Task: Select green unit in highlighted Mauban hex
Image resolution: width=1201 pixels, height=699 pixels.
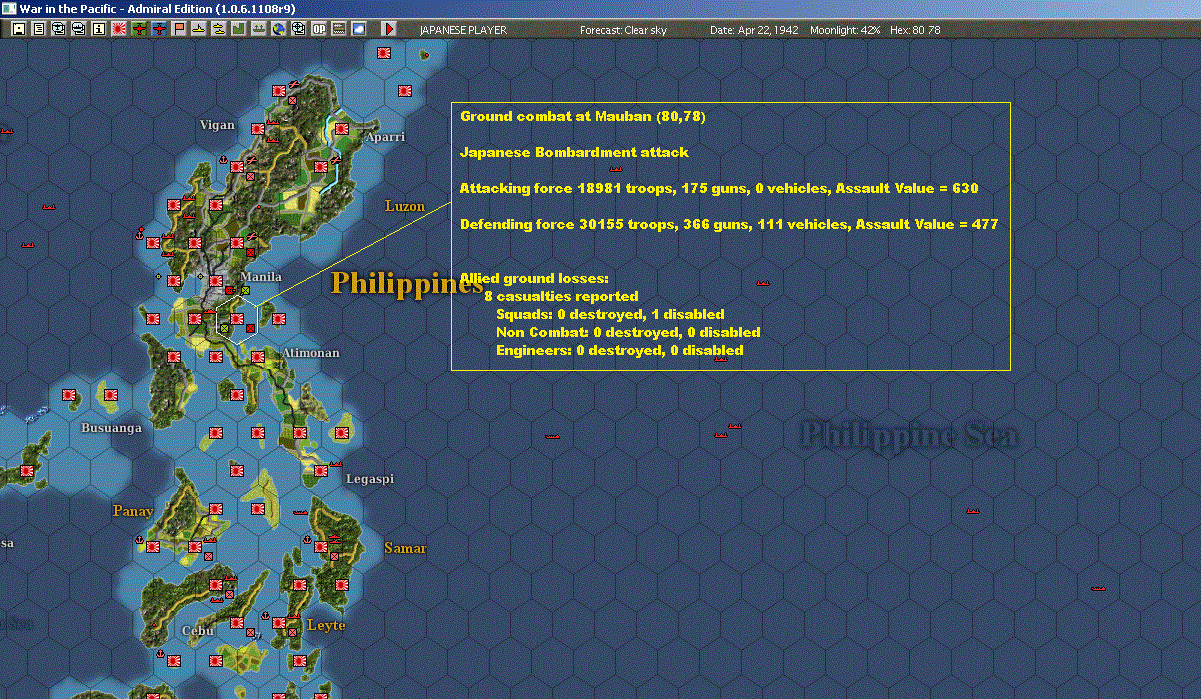Action: 224,328
